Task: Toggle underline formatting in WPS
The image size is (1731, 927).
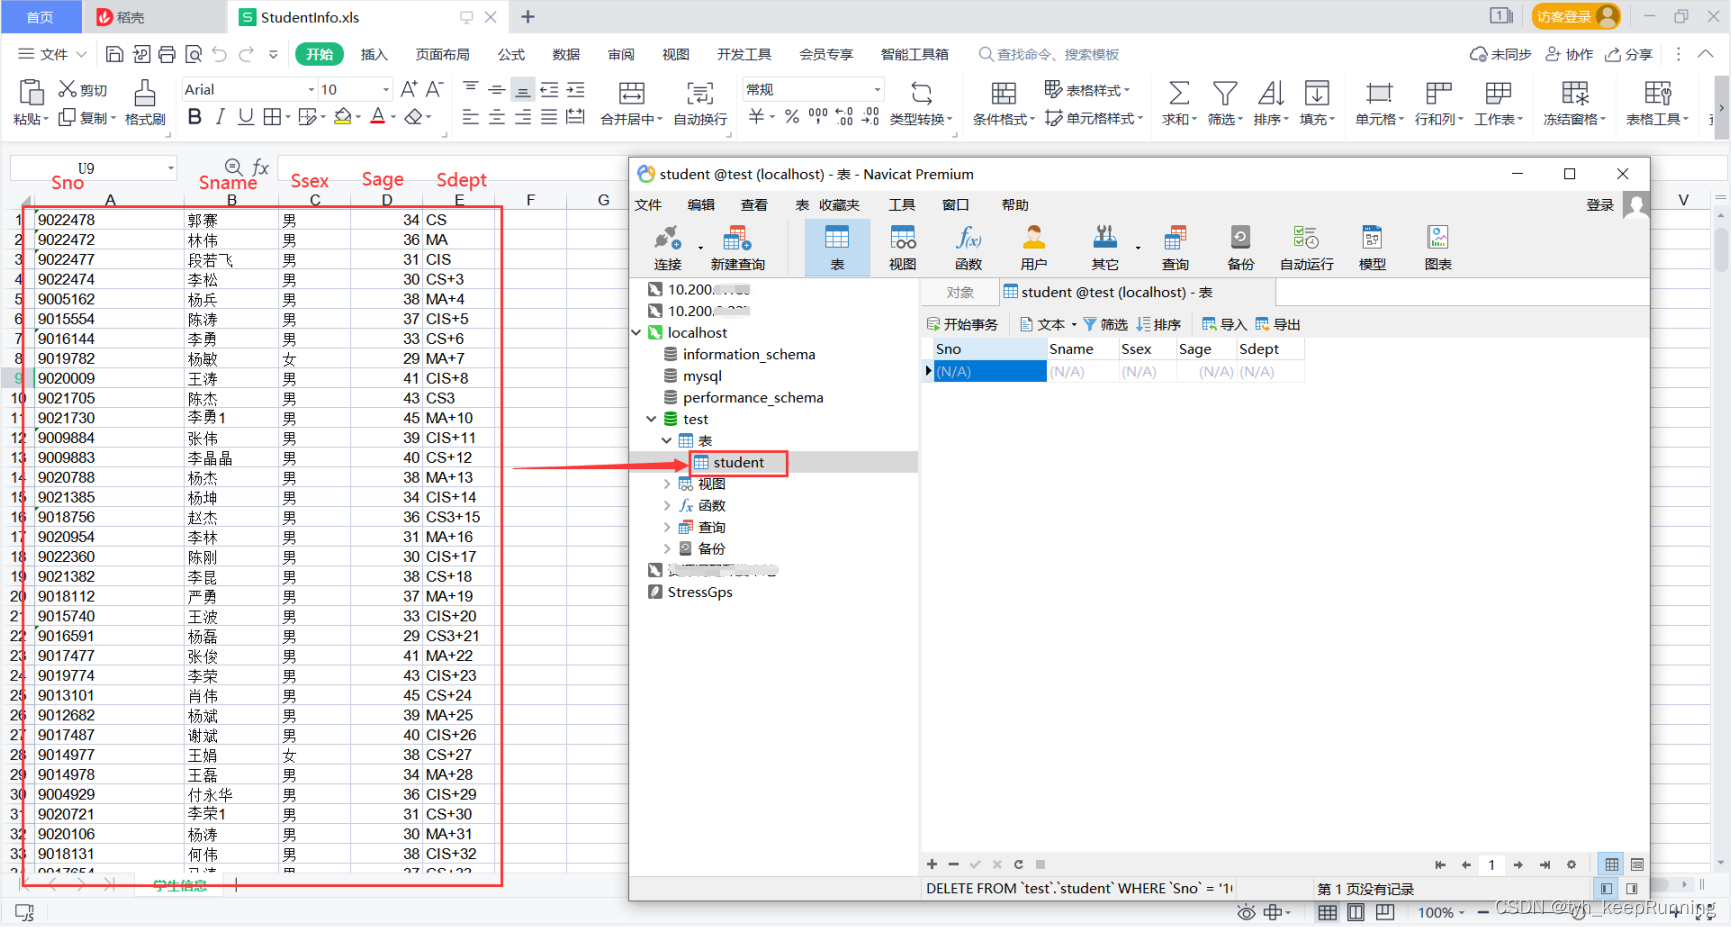Action: (245, 117)
